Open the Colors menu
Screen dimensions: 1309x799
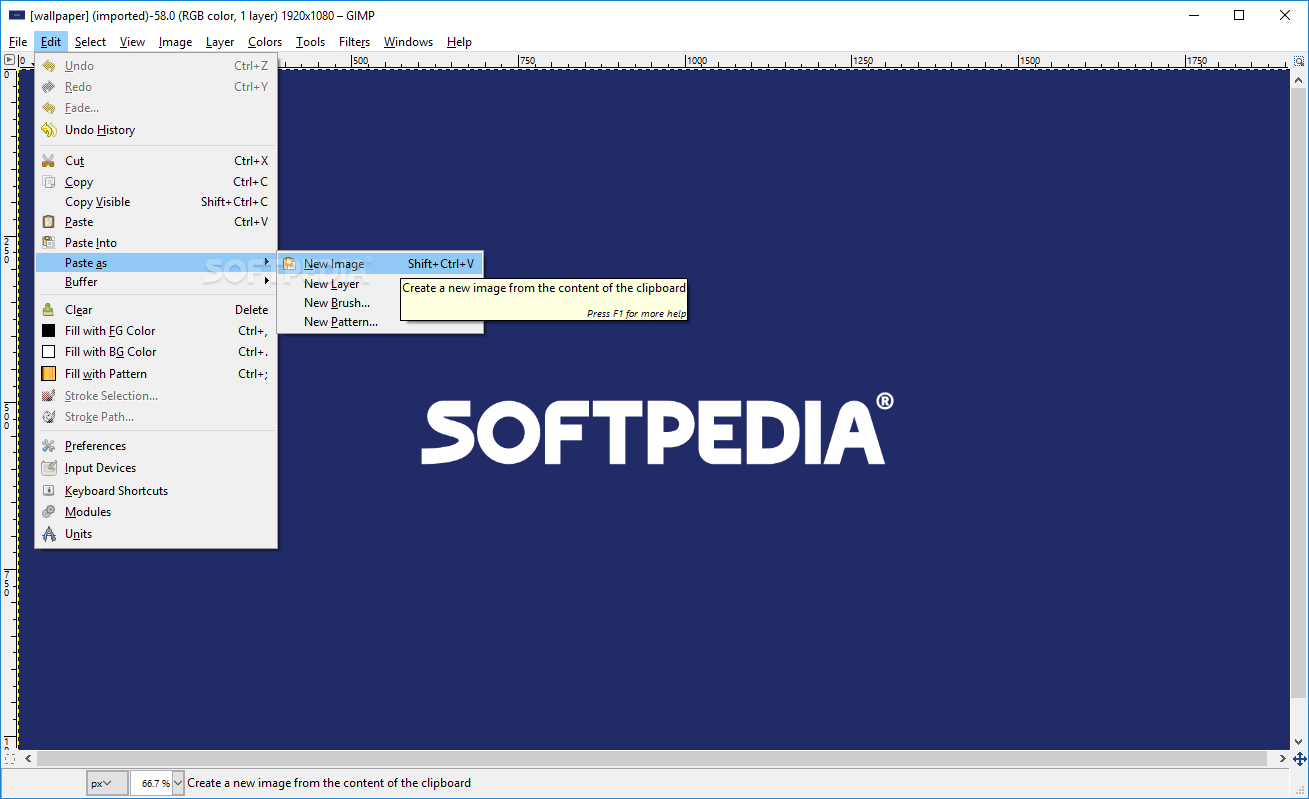click(x=265, y=42)
